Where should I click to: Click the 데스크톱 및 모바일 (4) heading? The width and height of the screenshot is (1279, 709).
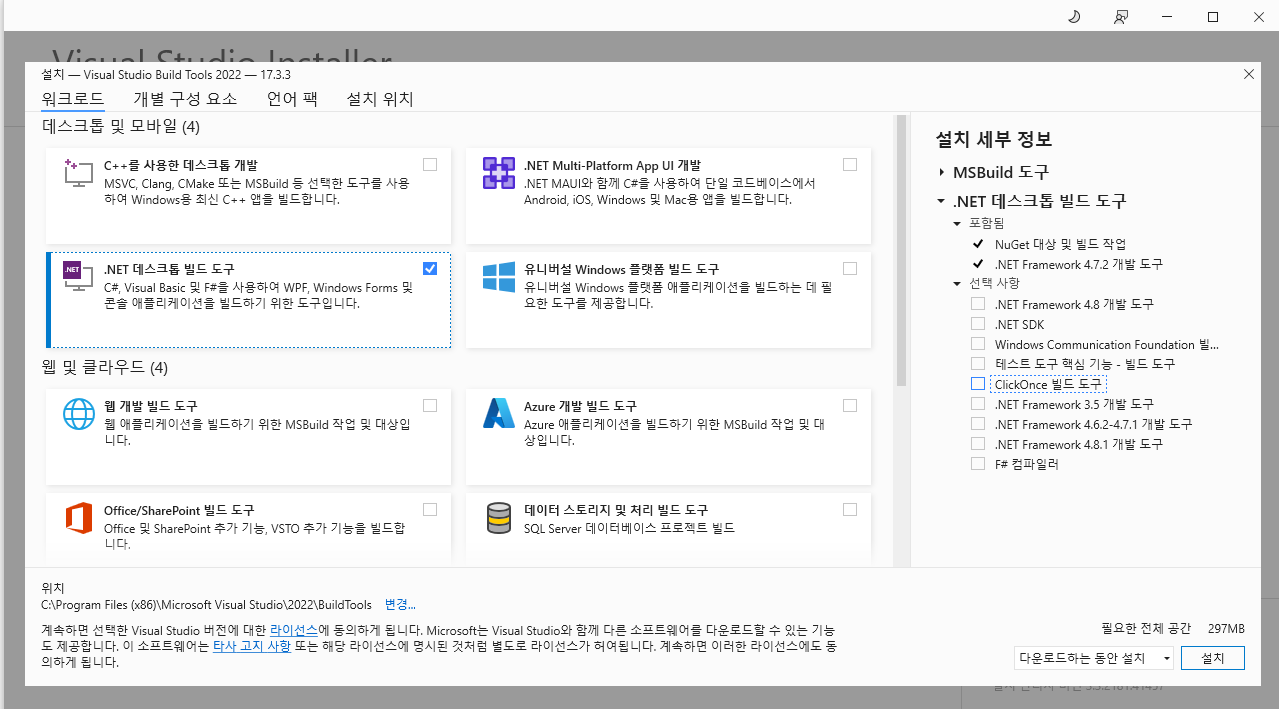121,126
